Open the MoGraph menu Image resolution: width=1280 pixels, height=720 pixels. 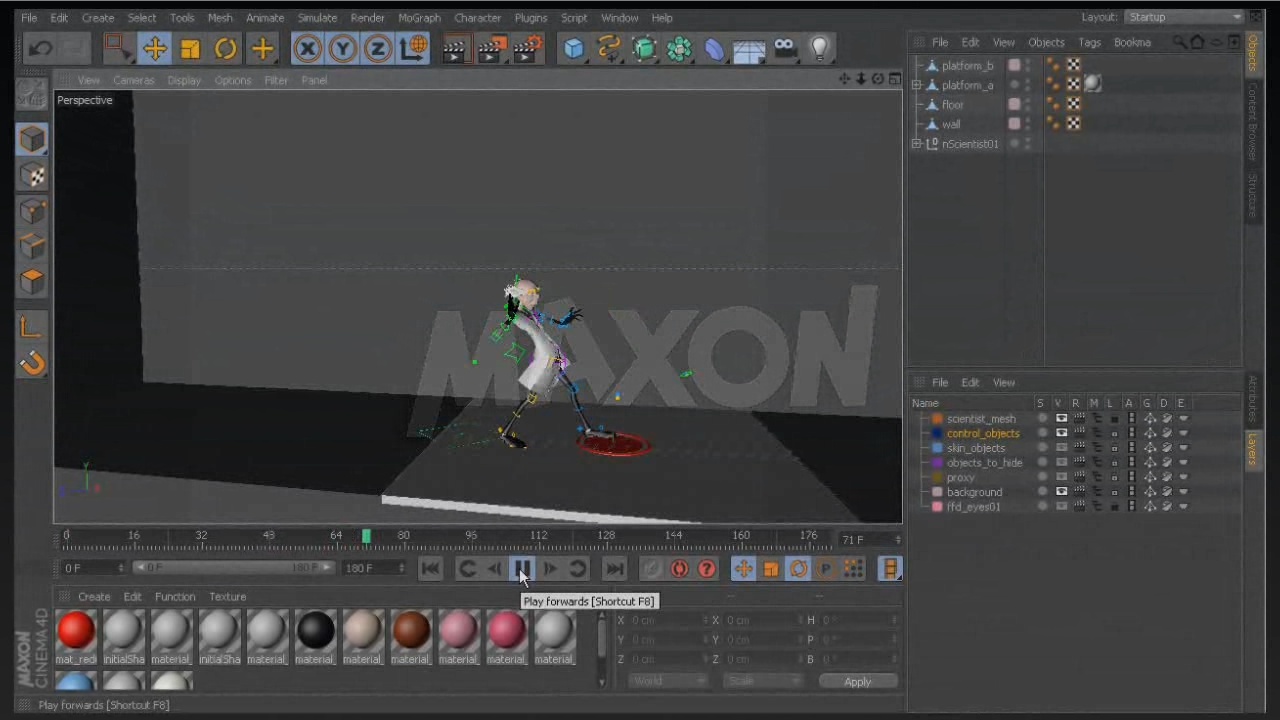click(419, 18)
